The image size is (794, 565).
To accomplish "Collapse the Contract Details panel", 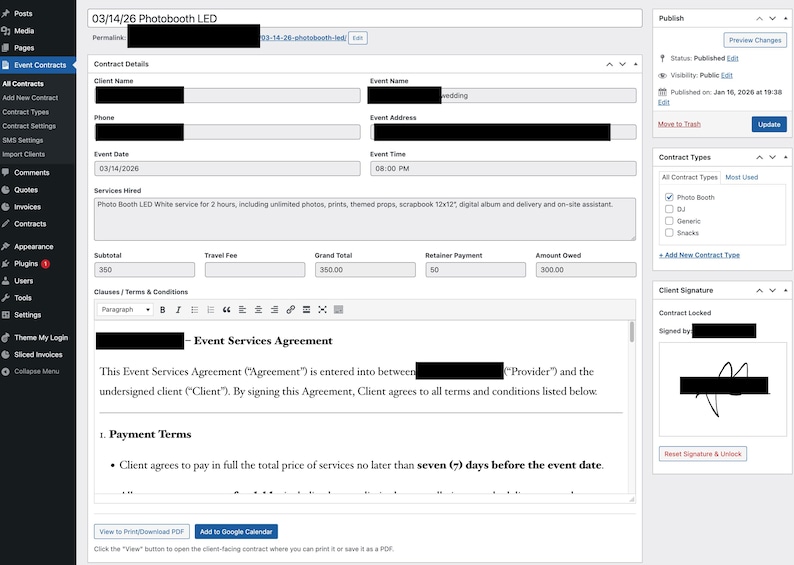I will [x=636, y=64].
